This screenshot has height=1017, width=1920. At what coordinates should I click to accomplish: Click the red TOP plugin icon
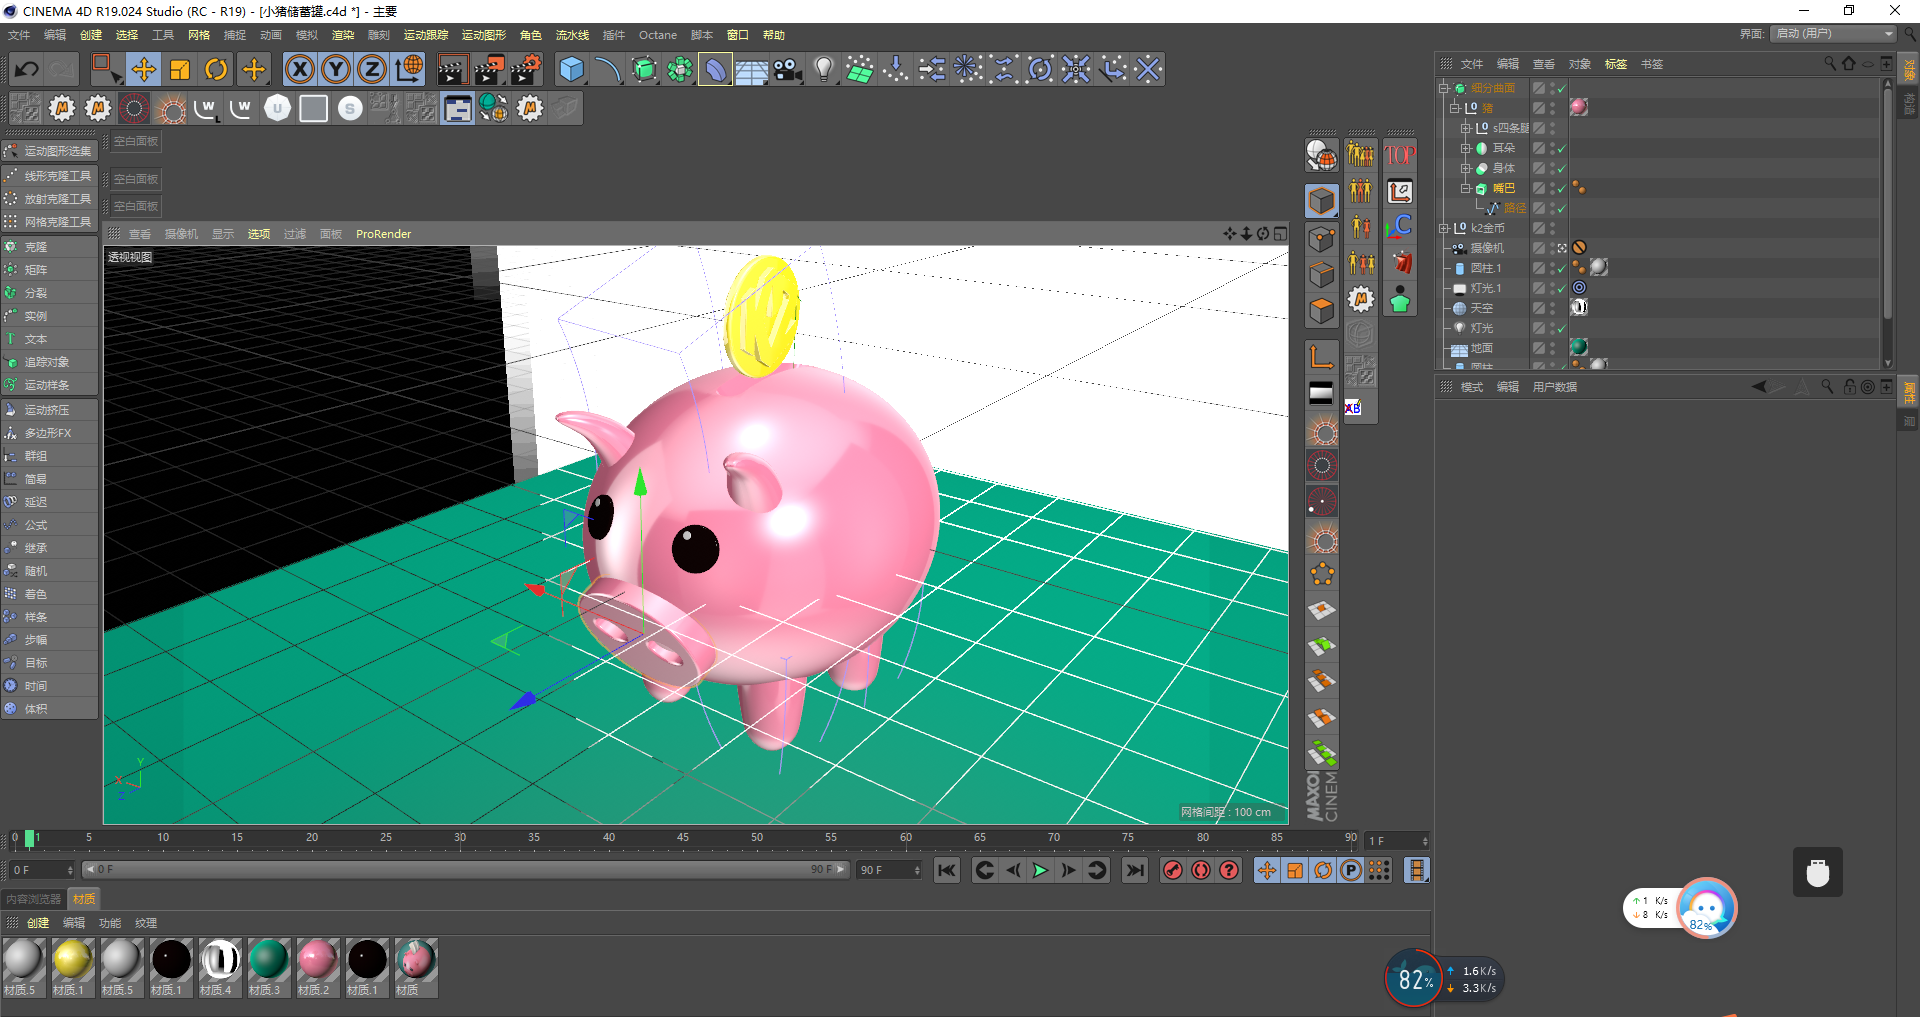pos(1400,155)
